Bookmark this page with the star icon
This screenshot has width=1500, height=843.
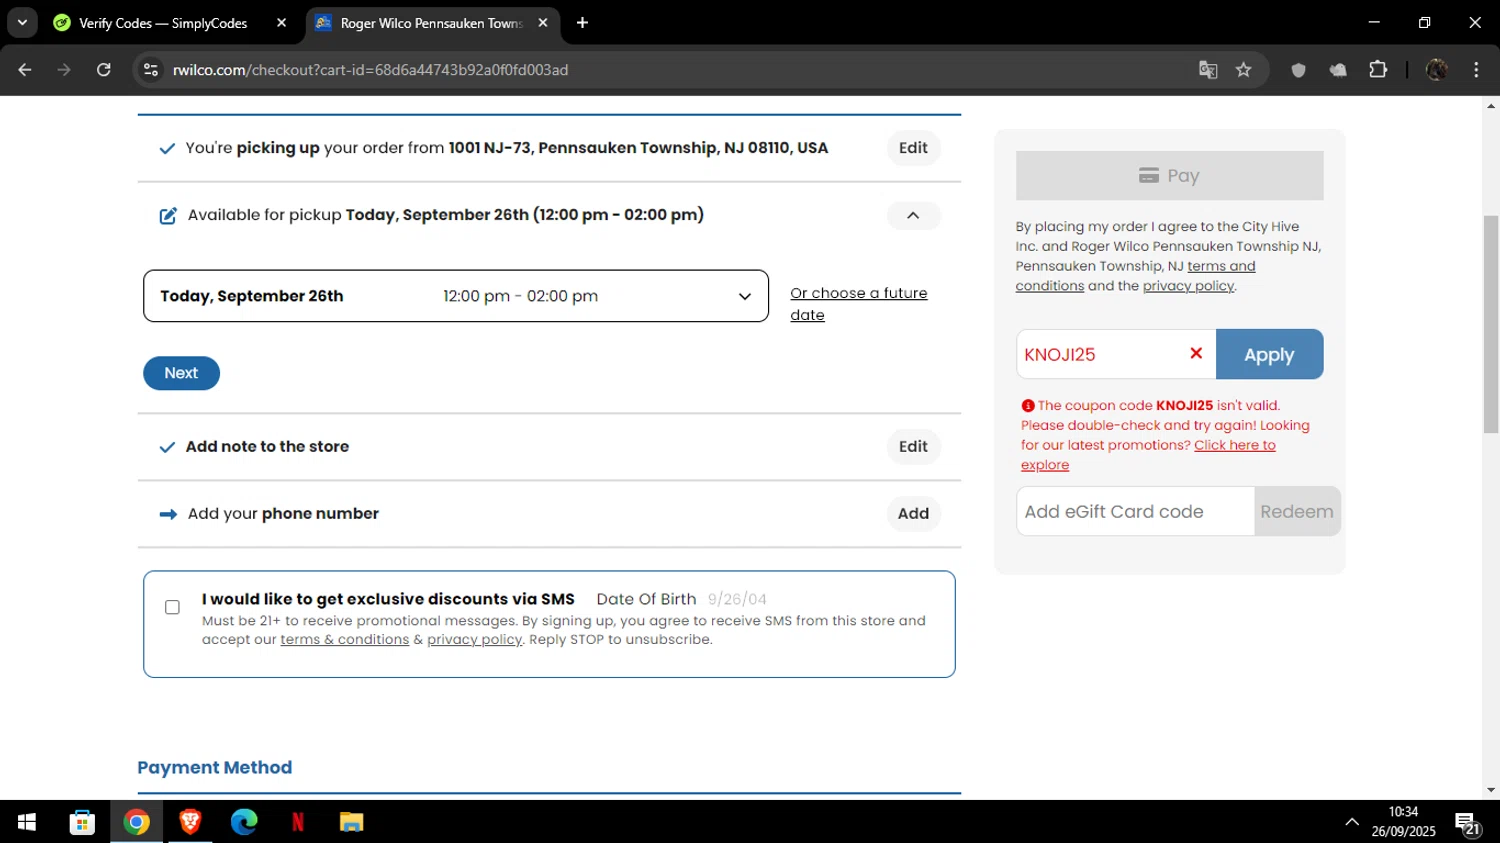1243,70
